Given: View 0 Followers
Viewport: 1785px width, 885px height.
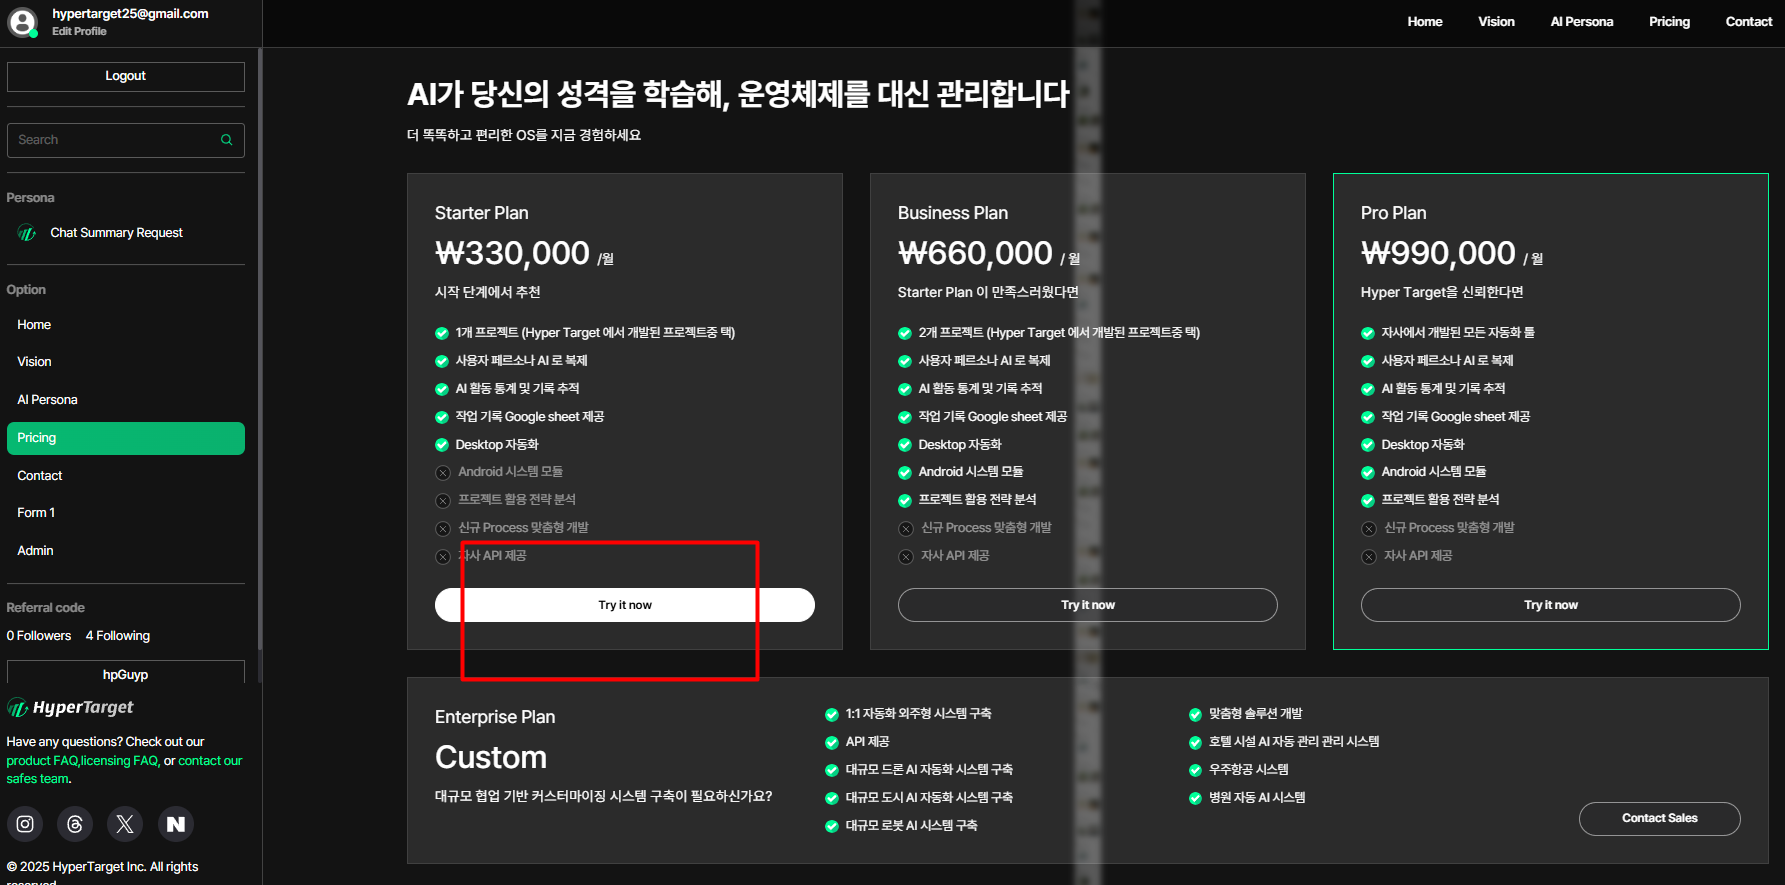Looking at the screenshot, I should coord(39,636).
